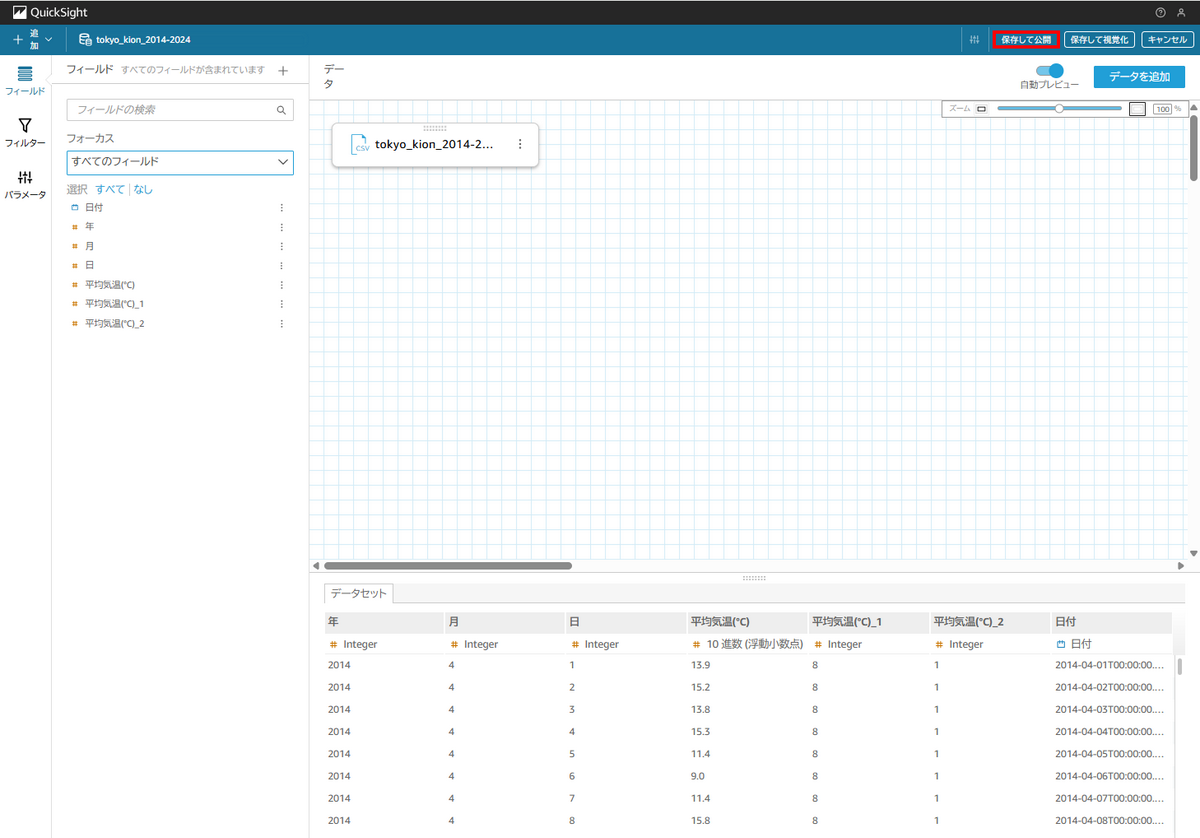The image size is (1200, 838).
Task: Click zoom fit-width icon near ズーム
Action: [x=981, y=108]
